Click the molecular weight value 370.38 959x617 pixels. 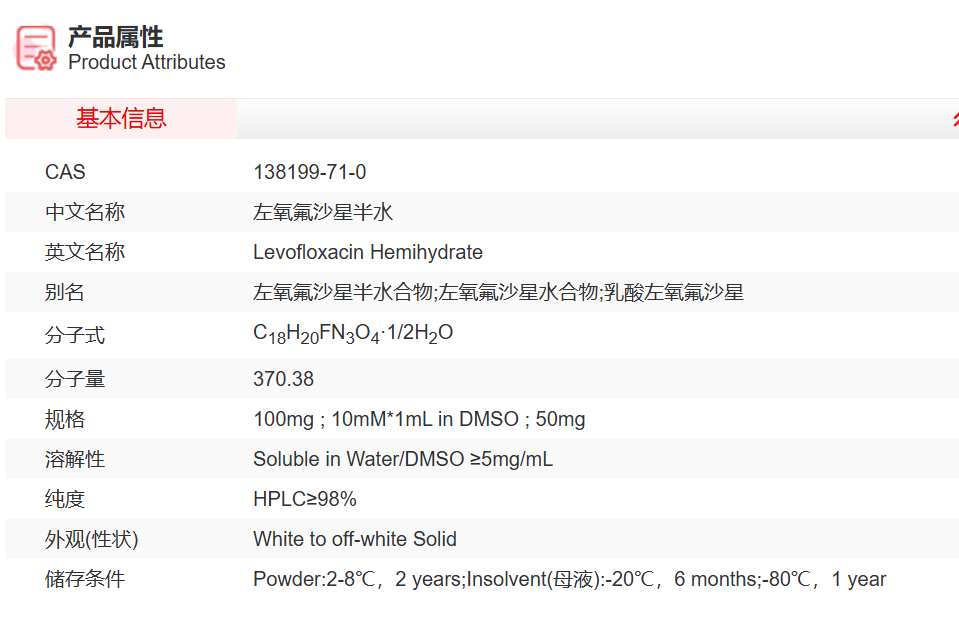[x=283, y=379]
